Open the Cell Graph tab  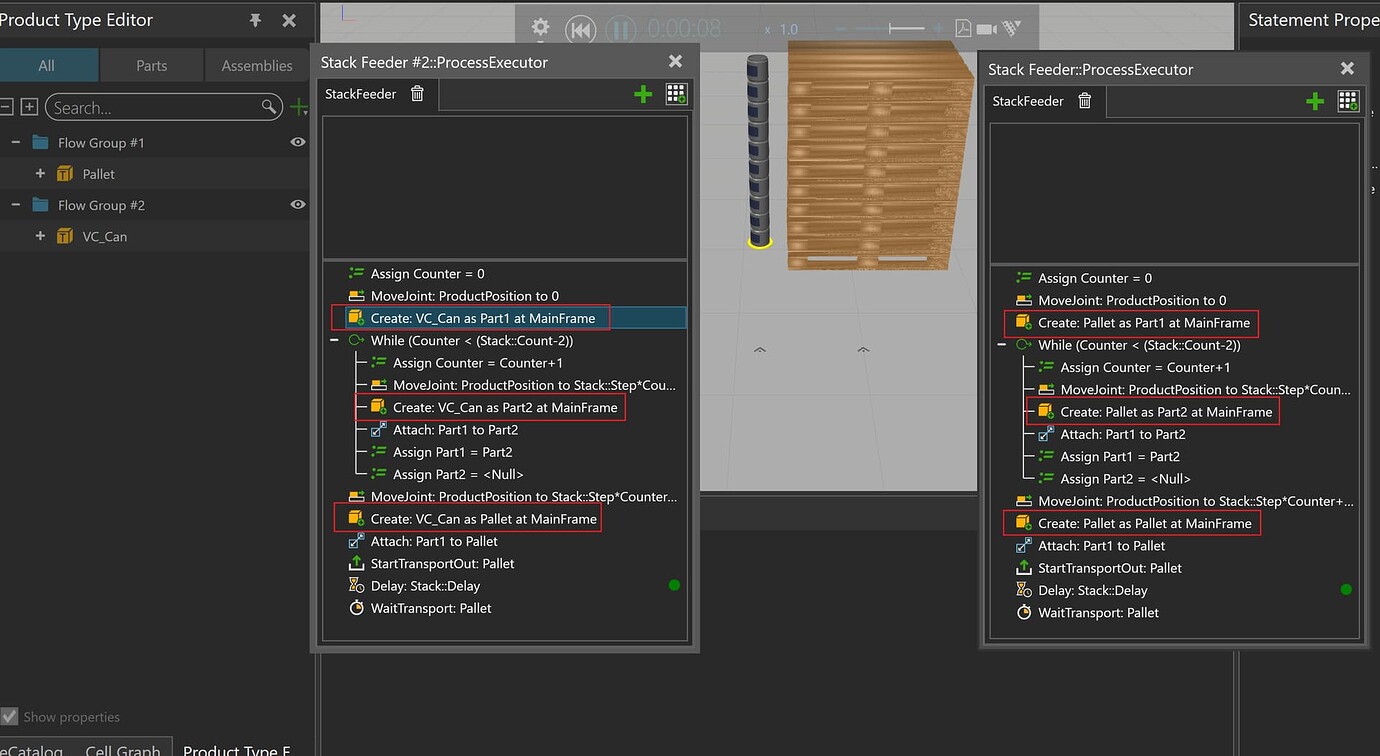[x=123, y=750]
